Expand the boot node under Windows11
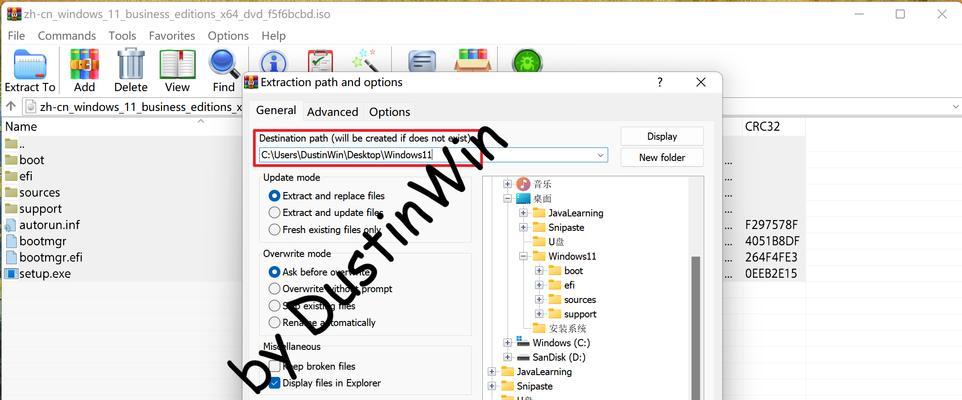Viewport: 962px width, 400px height. click(539, 271)
